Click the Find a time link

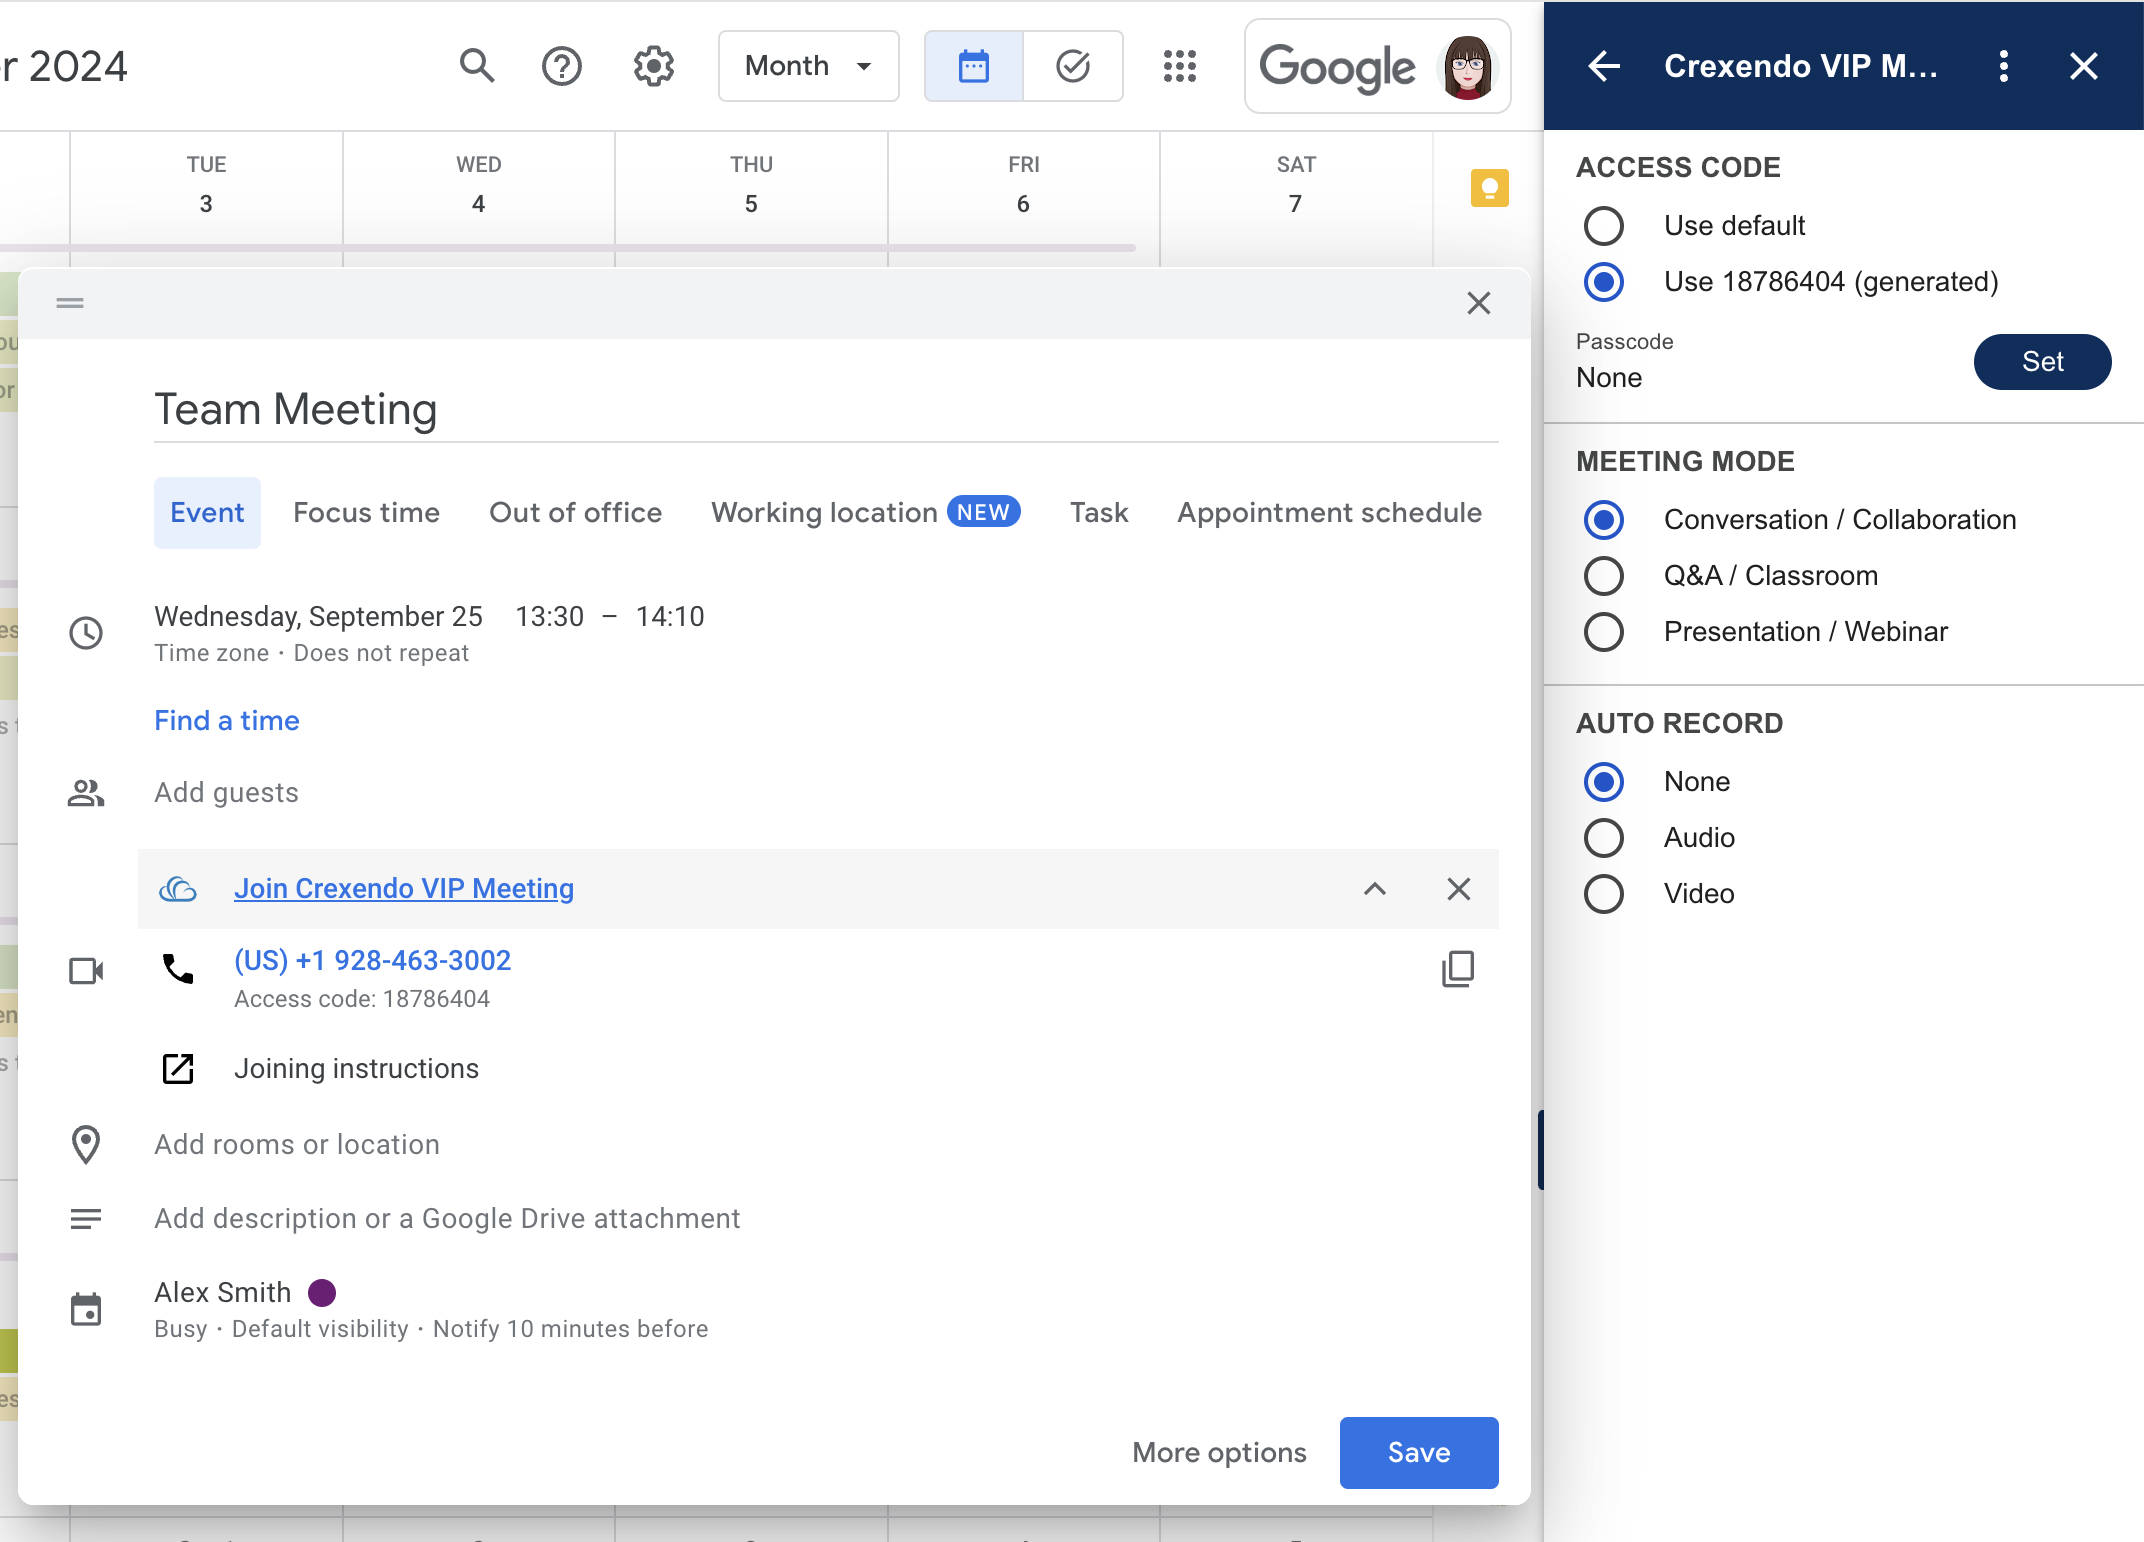tap(227, 721)
